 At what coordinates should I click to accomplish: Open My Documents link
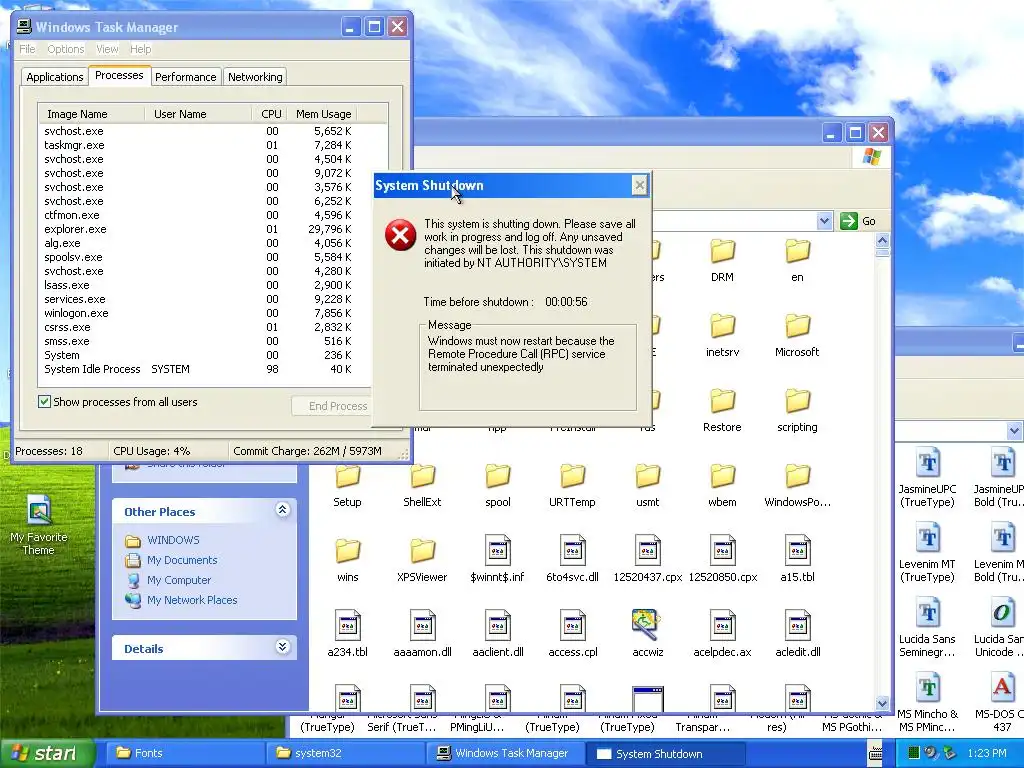(x=182, y=560)
